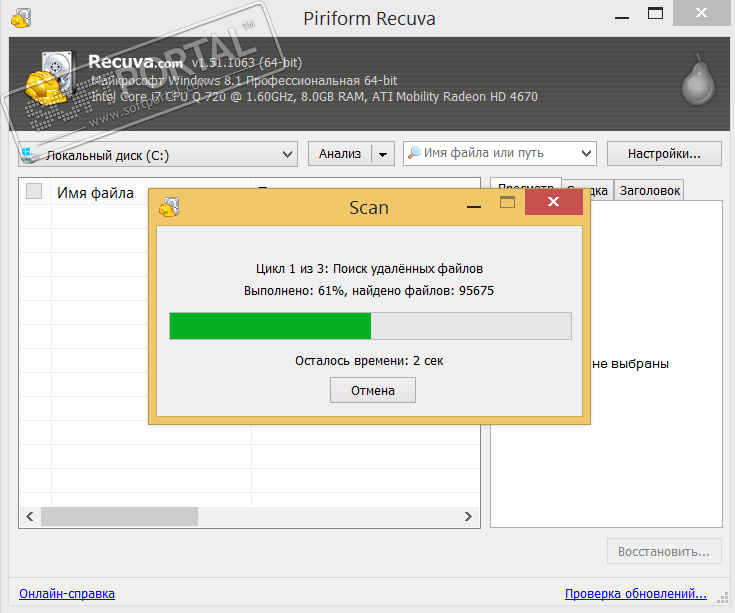This screenshot has height=613, width=735.
Task: Click the text 'Осталось времени: 2 сек'
Action: click(x=369, y=360)
